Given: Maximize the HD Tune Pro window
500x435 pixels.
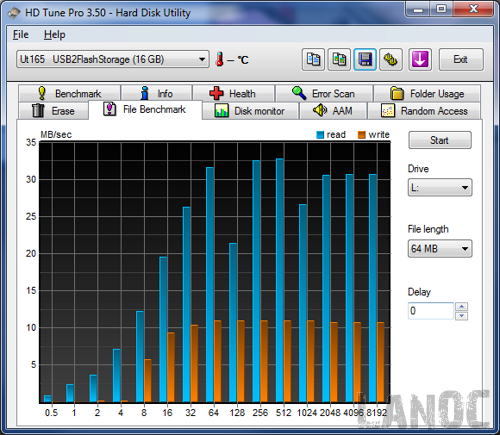Looking at the screenshot, I should (x=442, y=9).
